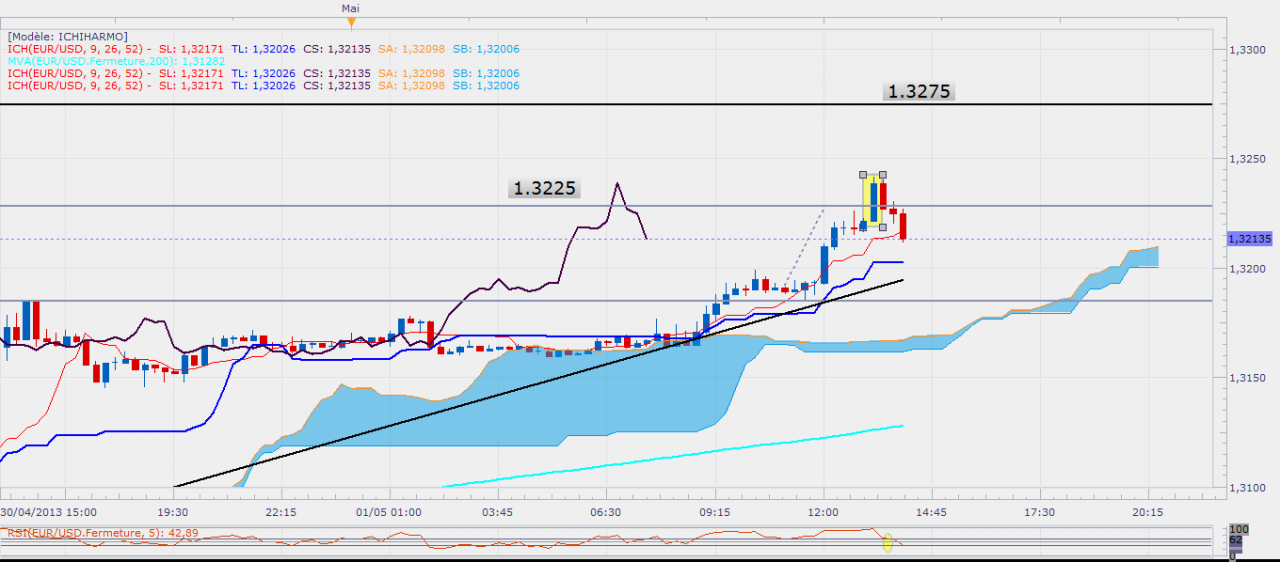1280x562 pixels.
Task: Select the yellow ellipse in RSI panel
Action: point(887,543)
